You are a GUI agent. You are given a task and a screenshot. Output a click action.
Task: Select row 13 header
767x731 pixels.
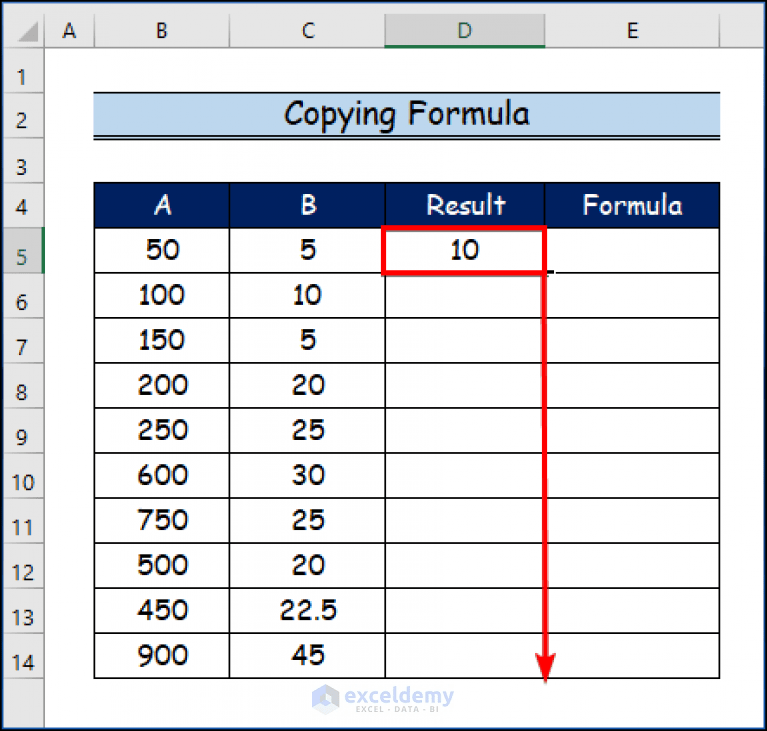[23, 611]
